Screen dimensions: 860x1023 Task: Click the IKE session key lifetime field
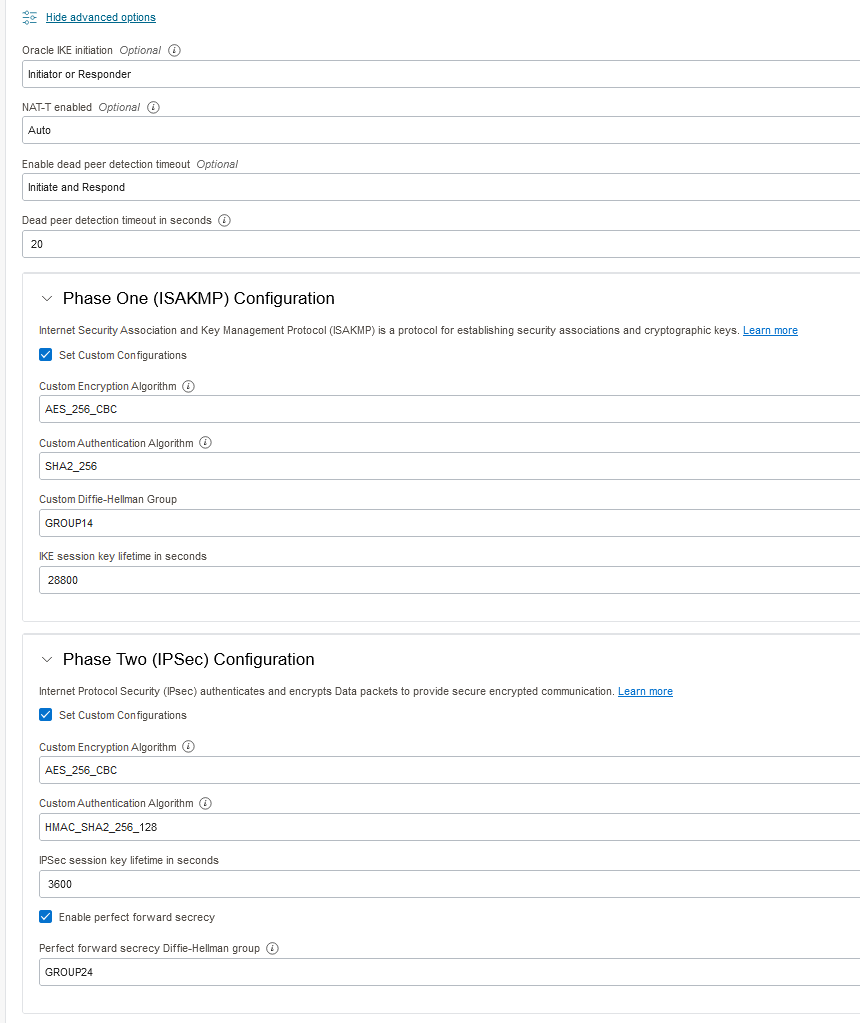pos(450,580)
